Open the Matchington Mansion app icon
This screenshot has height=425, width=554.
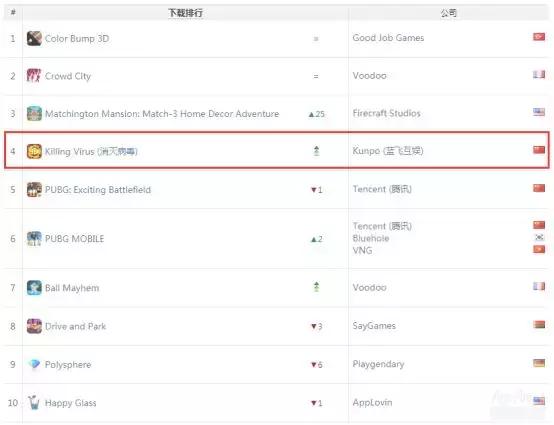34,113
